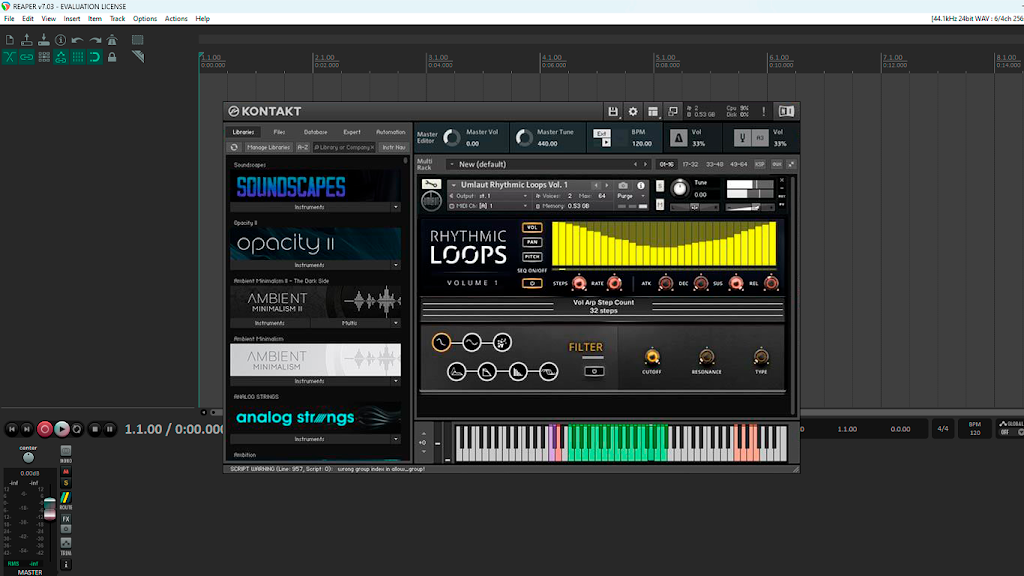1024x576 pixels.
Task: Toggle auto-crossfade icon in REAPER toolbar
Action: 10,57
